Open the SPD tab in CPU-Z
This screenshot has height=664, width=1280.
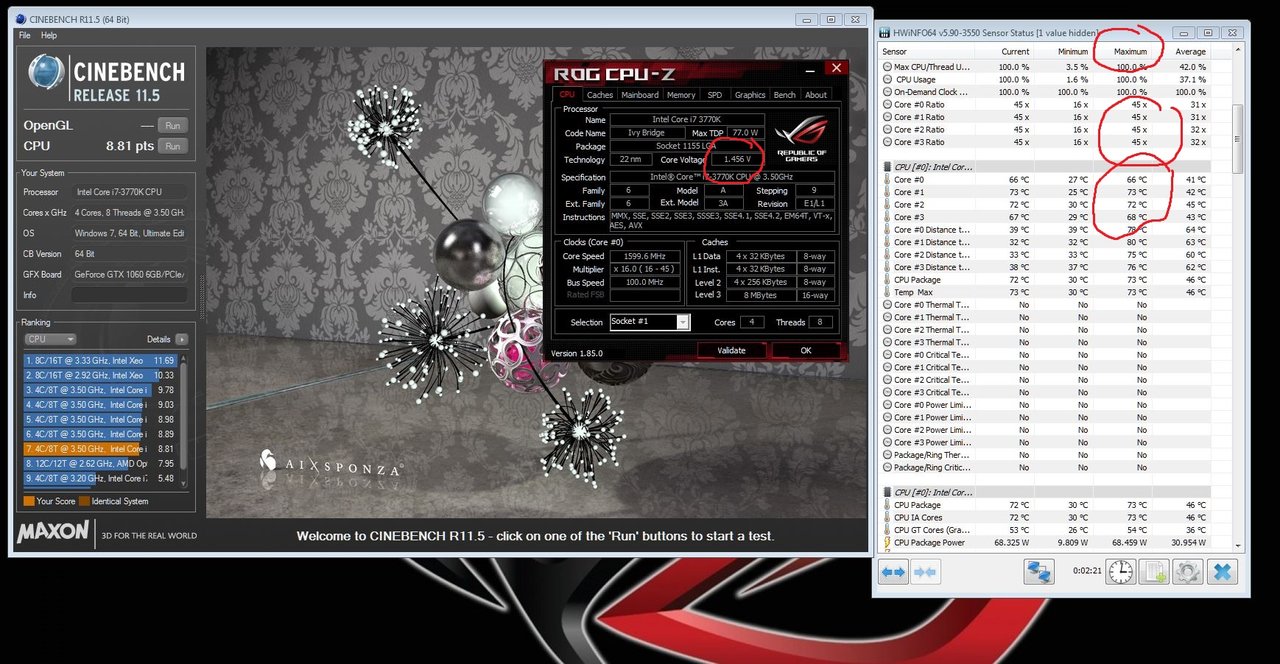coord(715,95)
